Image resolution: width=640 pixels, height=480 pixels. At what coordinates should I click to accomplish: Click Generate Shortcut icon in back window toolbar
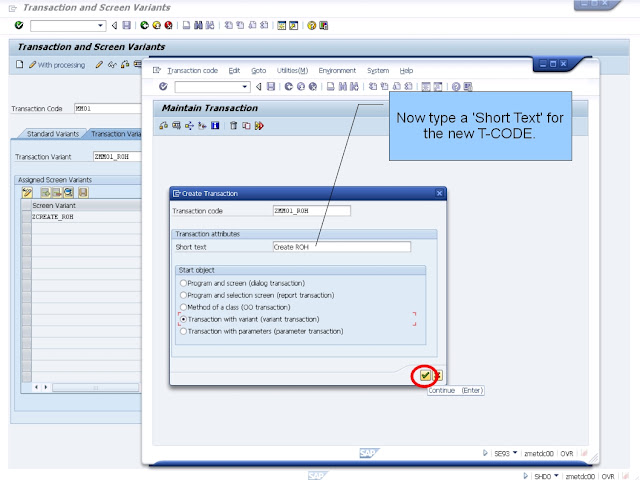tap(293, 25)
